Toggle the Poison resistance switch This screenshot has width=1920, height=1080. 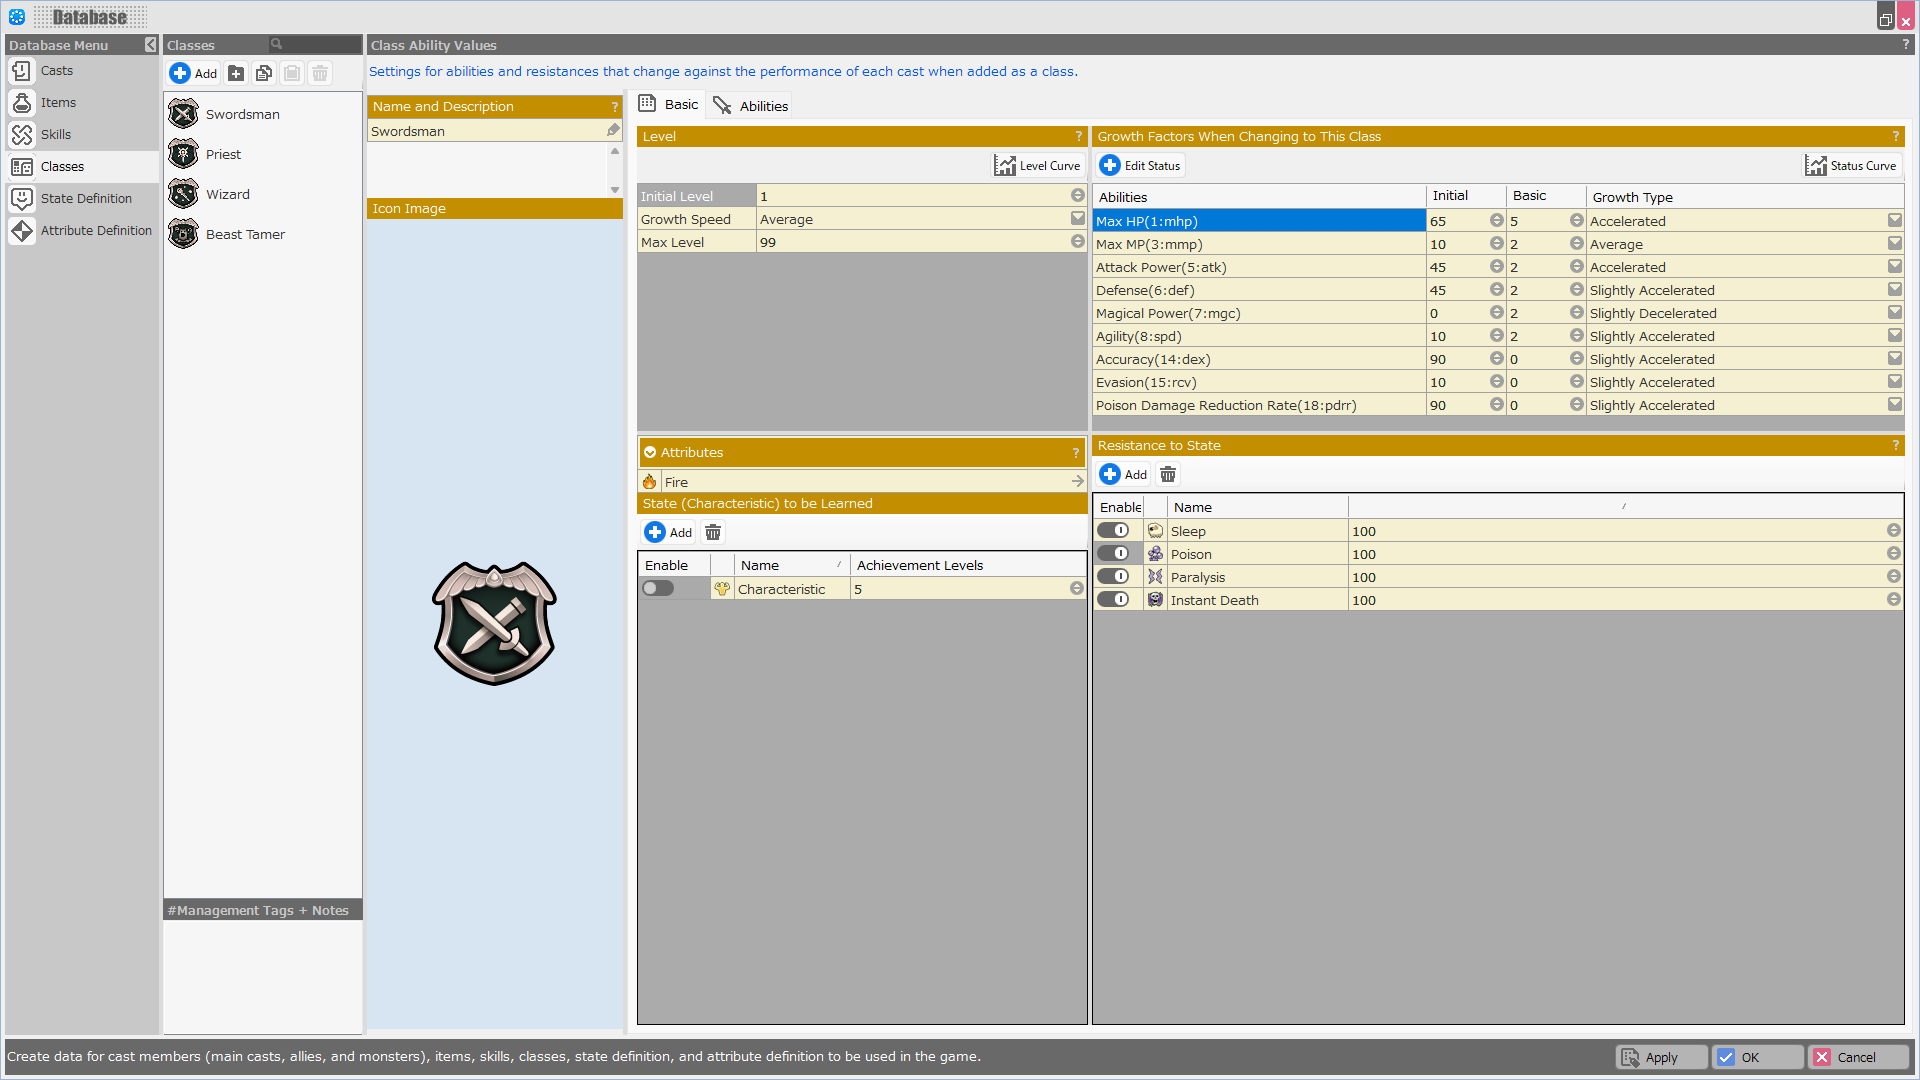pyautogui.click(x=1113, y=554)
